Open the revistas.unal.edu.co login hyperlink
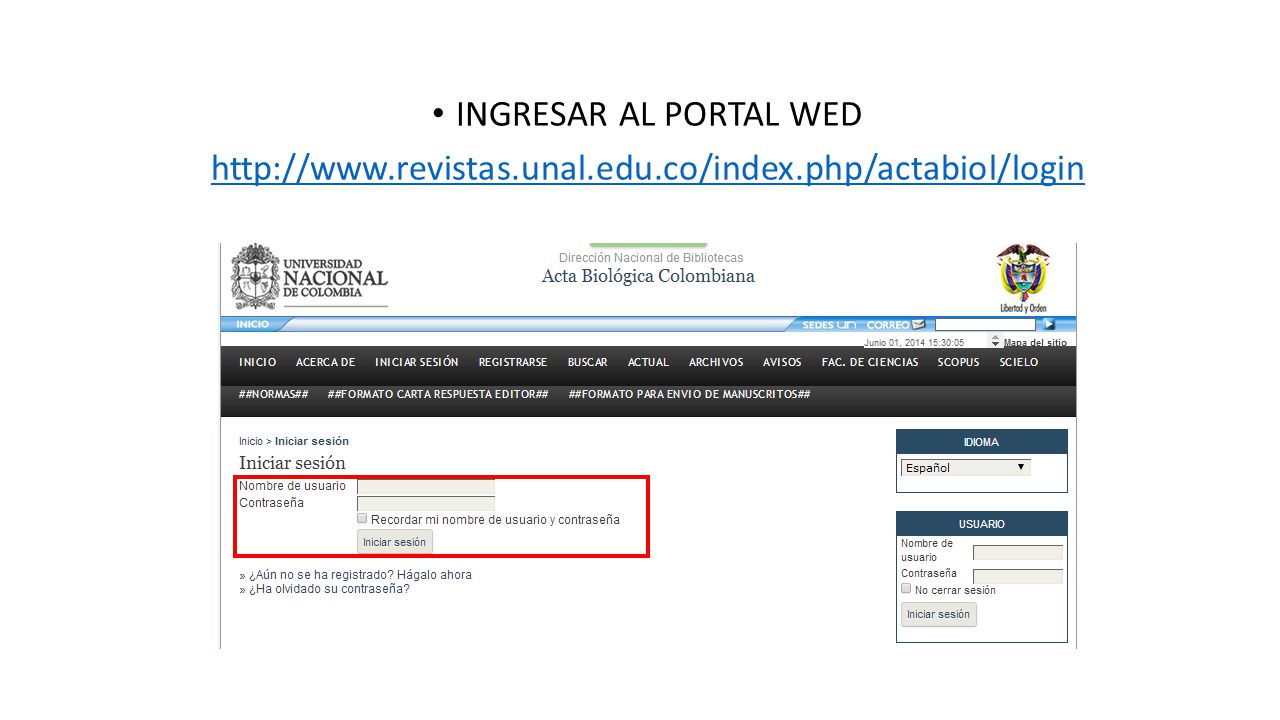The image size is (1280, 720). (648, 169)
